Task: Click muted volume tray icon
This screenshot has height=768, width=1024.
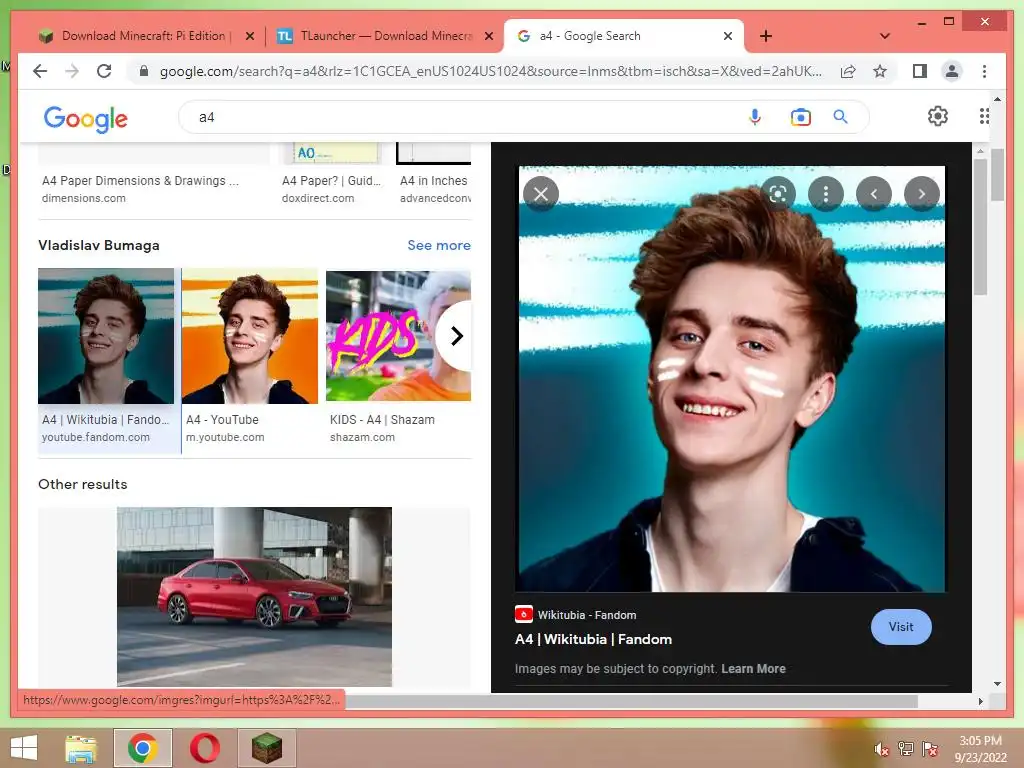Action: 882,749
